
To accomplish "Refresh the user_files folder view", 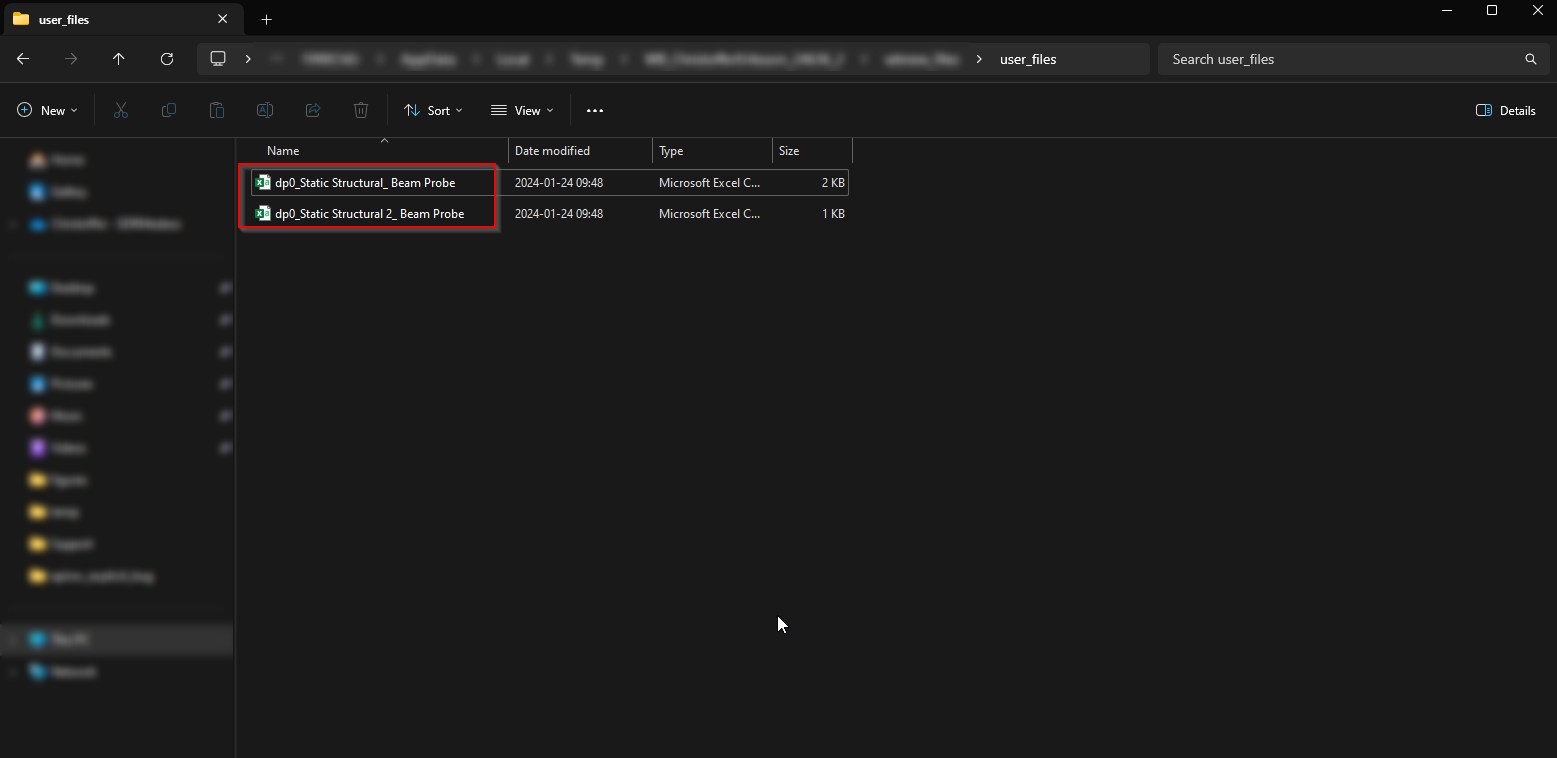I will click(x=167, y=59).
